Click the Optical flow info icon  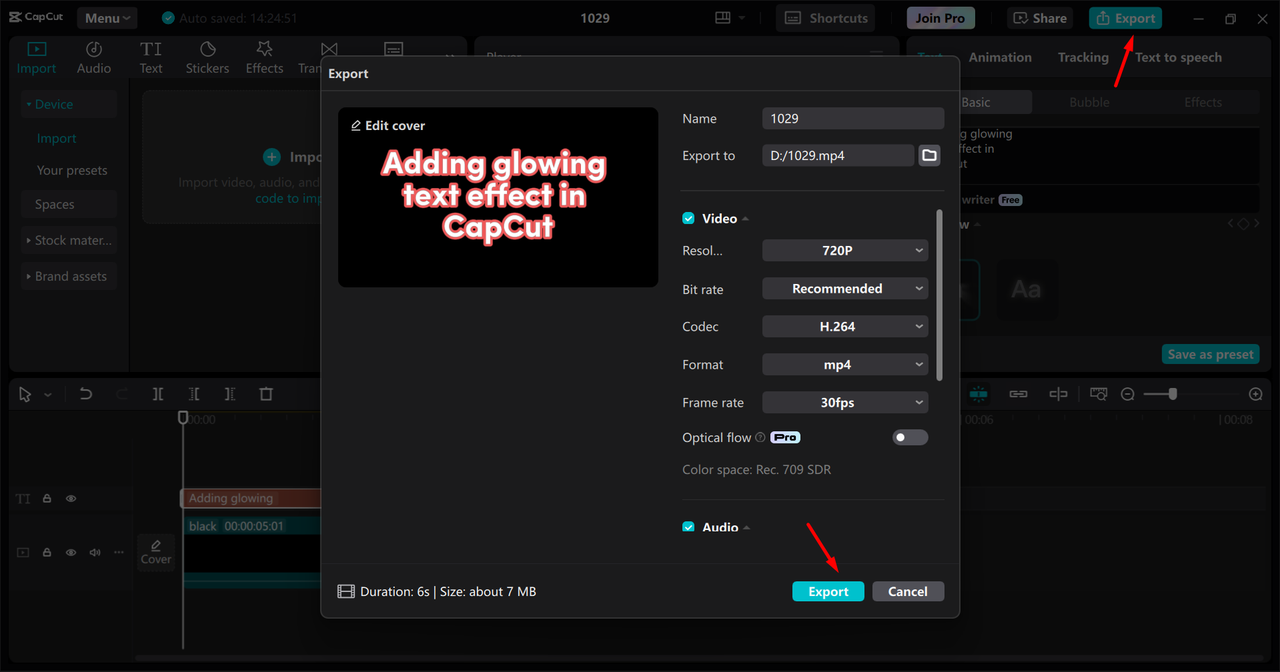(x=761, y=438)
